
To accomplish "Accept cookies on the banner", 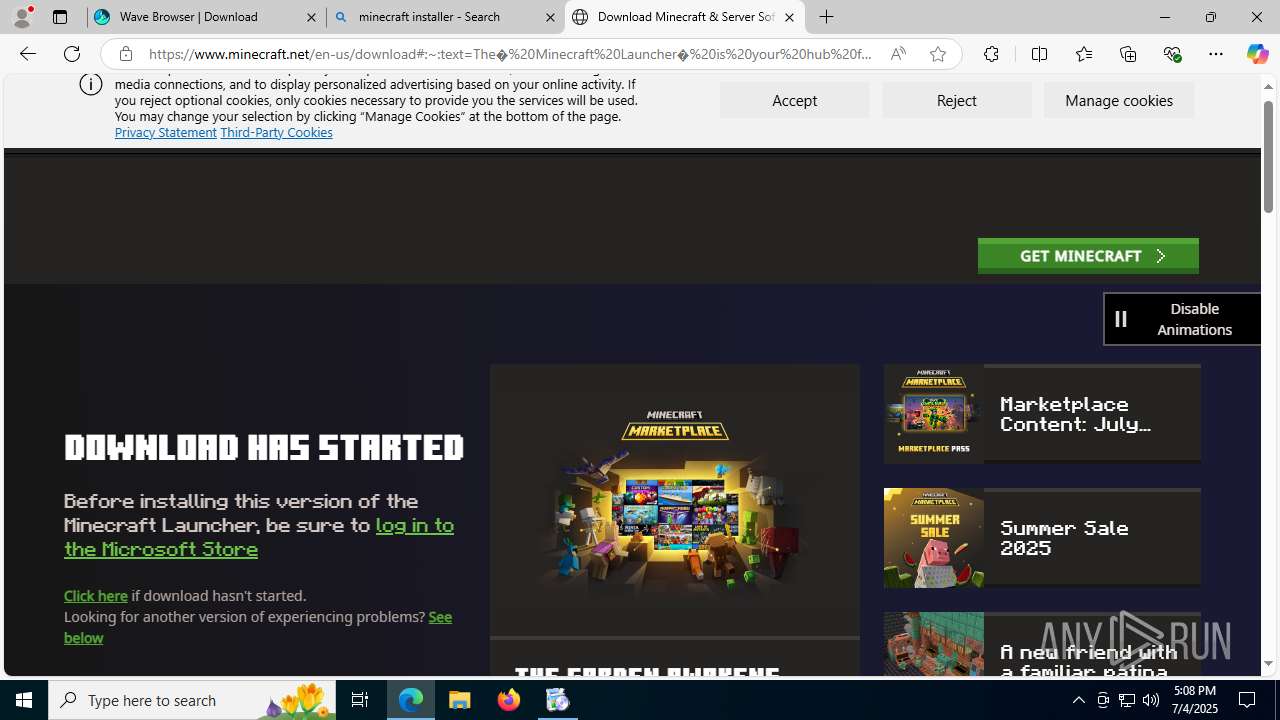I will coord(794,100).
